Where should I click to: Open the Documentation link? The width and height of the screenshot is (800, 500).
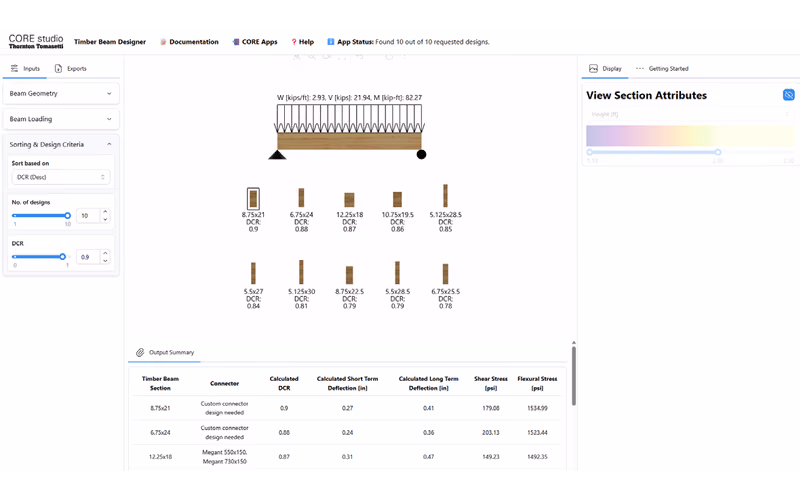tap(189, 42)
